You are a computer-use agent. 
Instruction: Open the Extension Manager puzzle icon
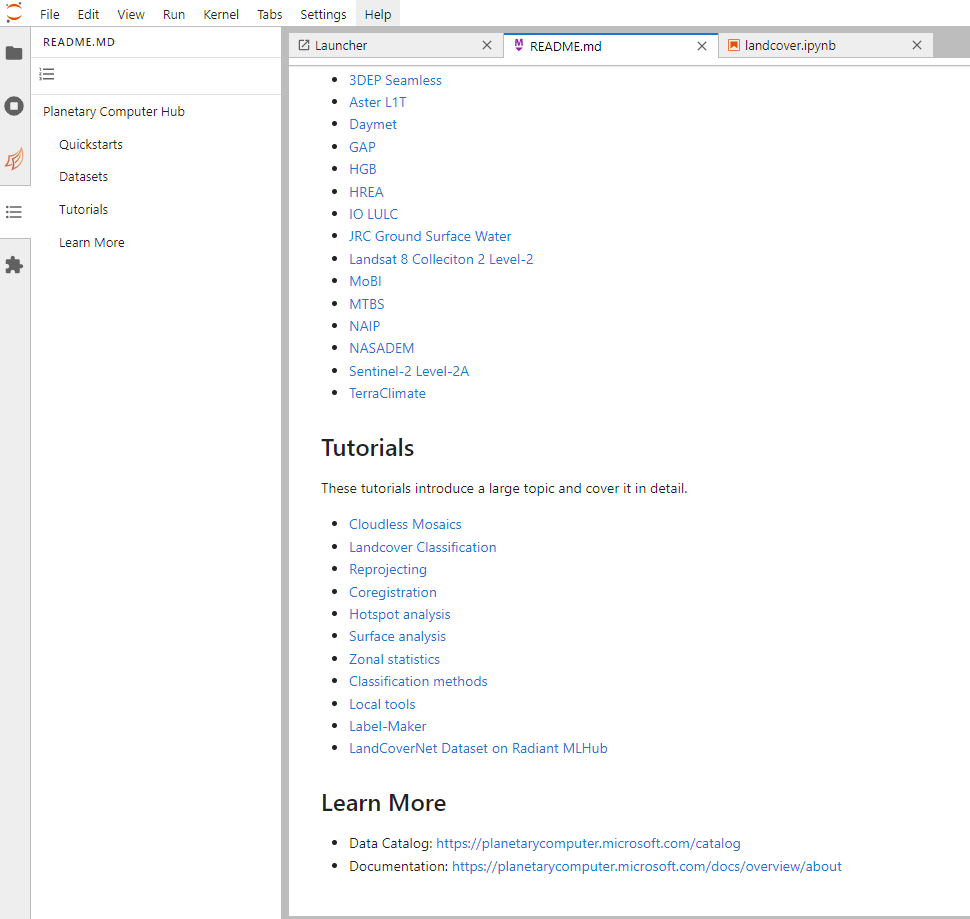tap(14, 265)
